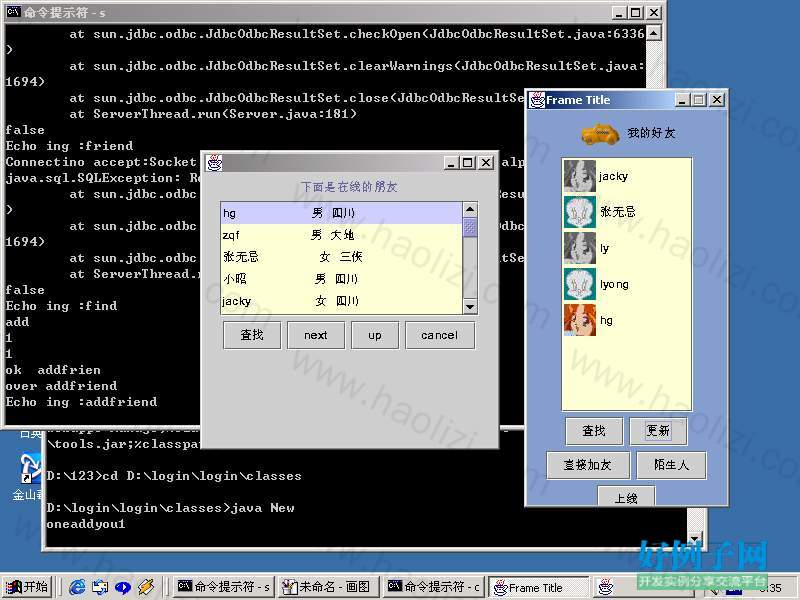Screen dimensions: 800x600
Task: Select the jacky 女 四川 row
Action: [342, 301]
